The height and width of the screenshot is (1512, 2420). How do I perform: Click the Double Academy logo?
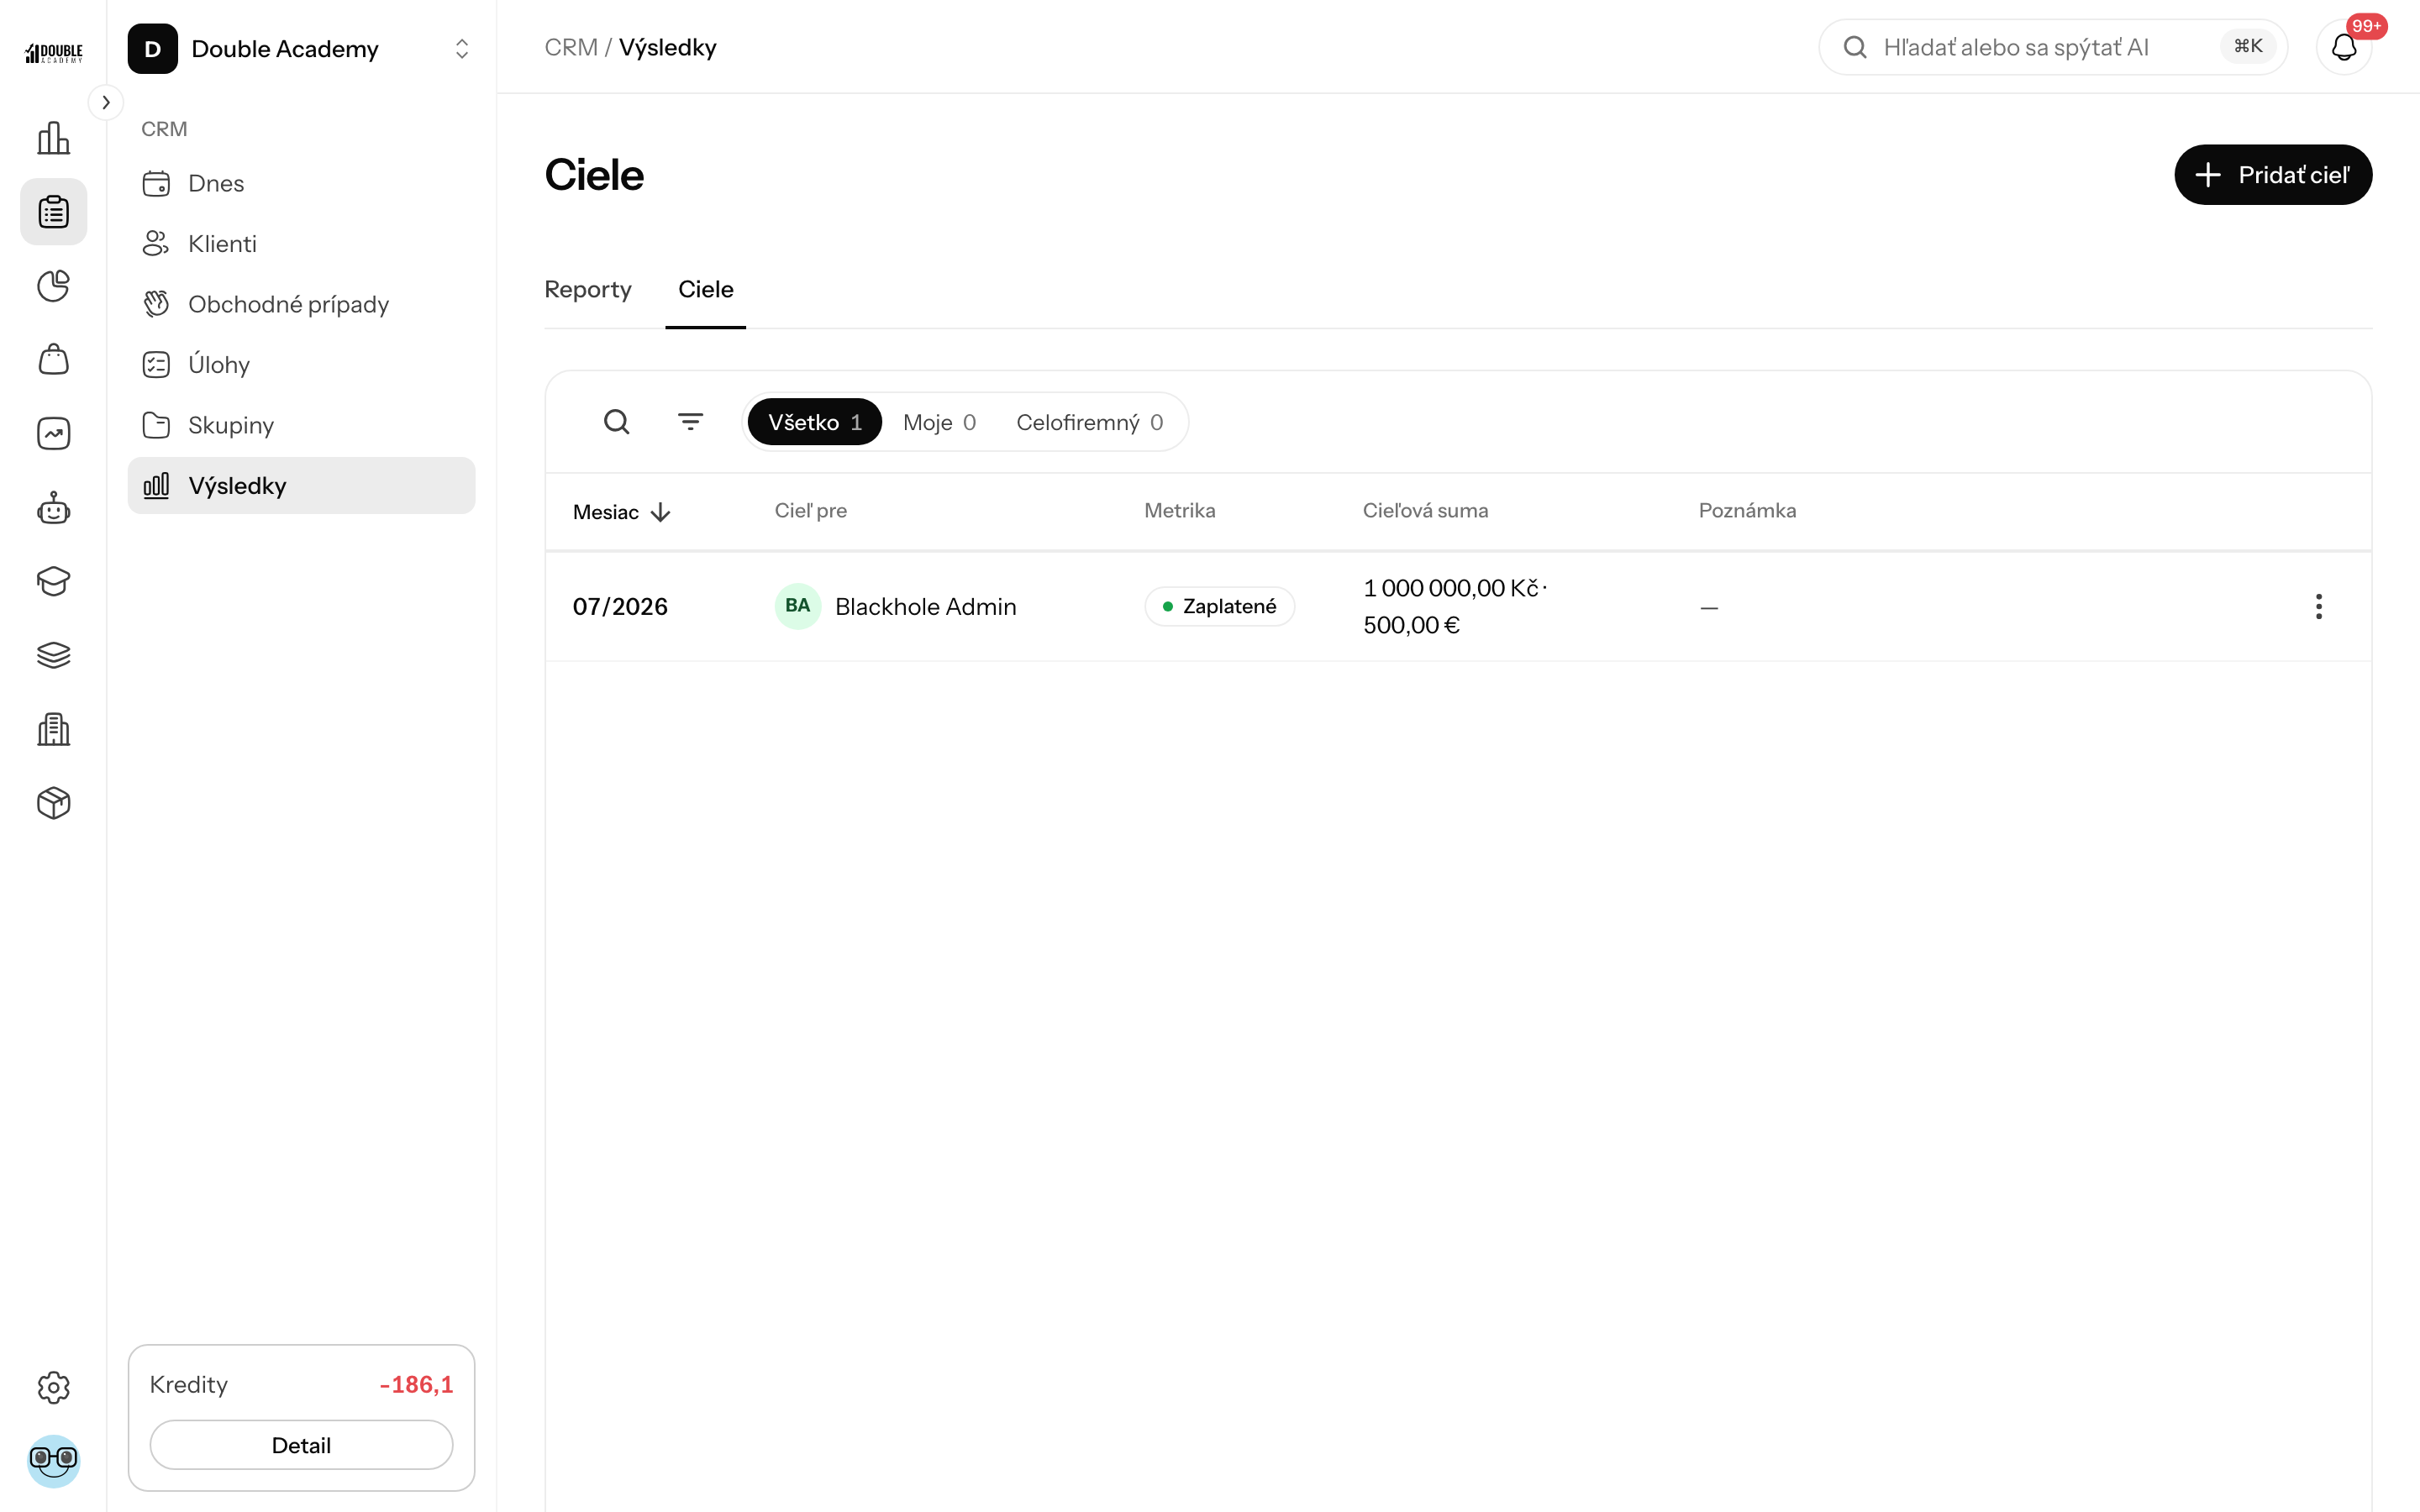pyautogui.click(x=53, y=53)
